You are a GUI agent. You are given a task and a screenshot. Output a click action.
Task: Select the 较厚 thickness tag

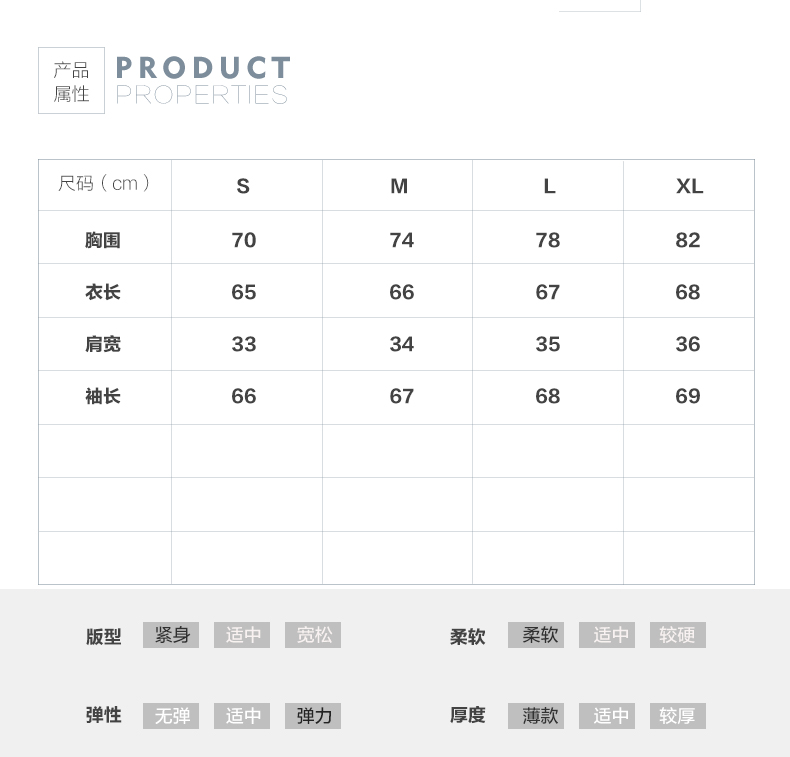(677, 716)
